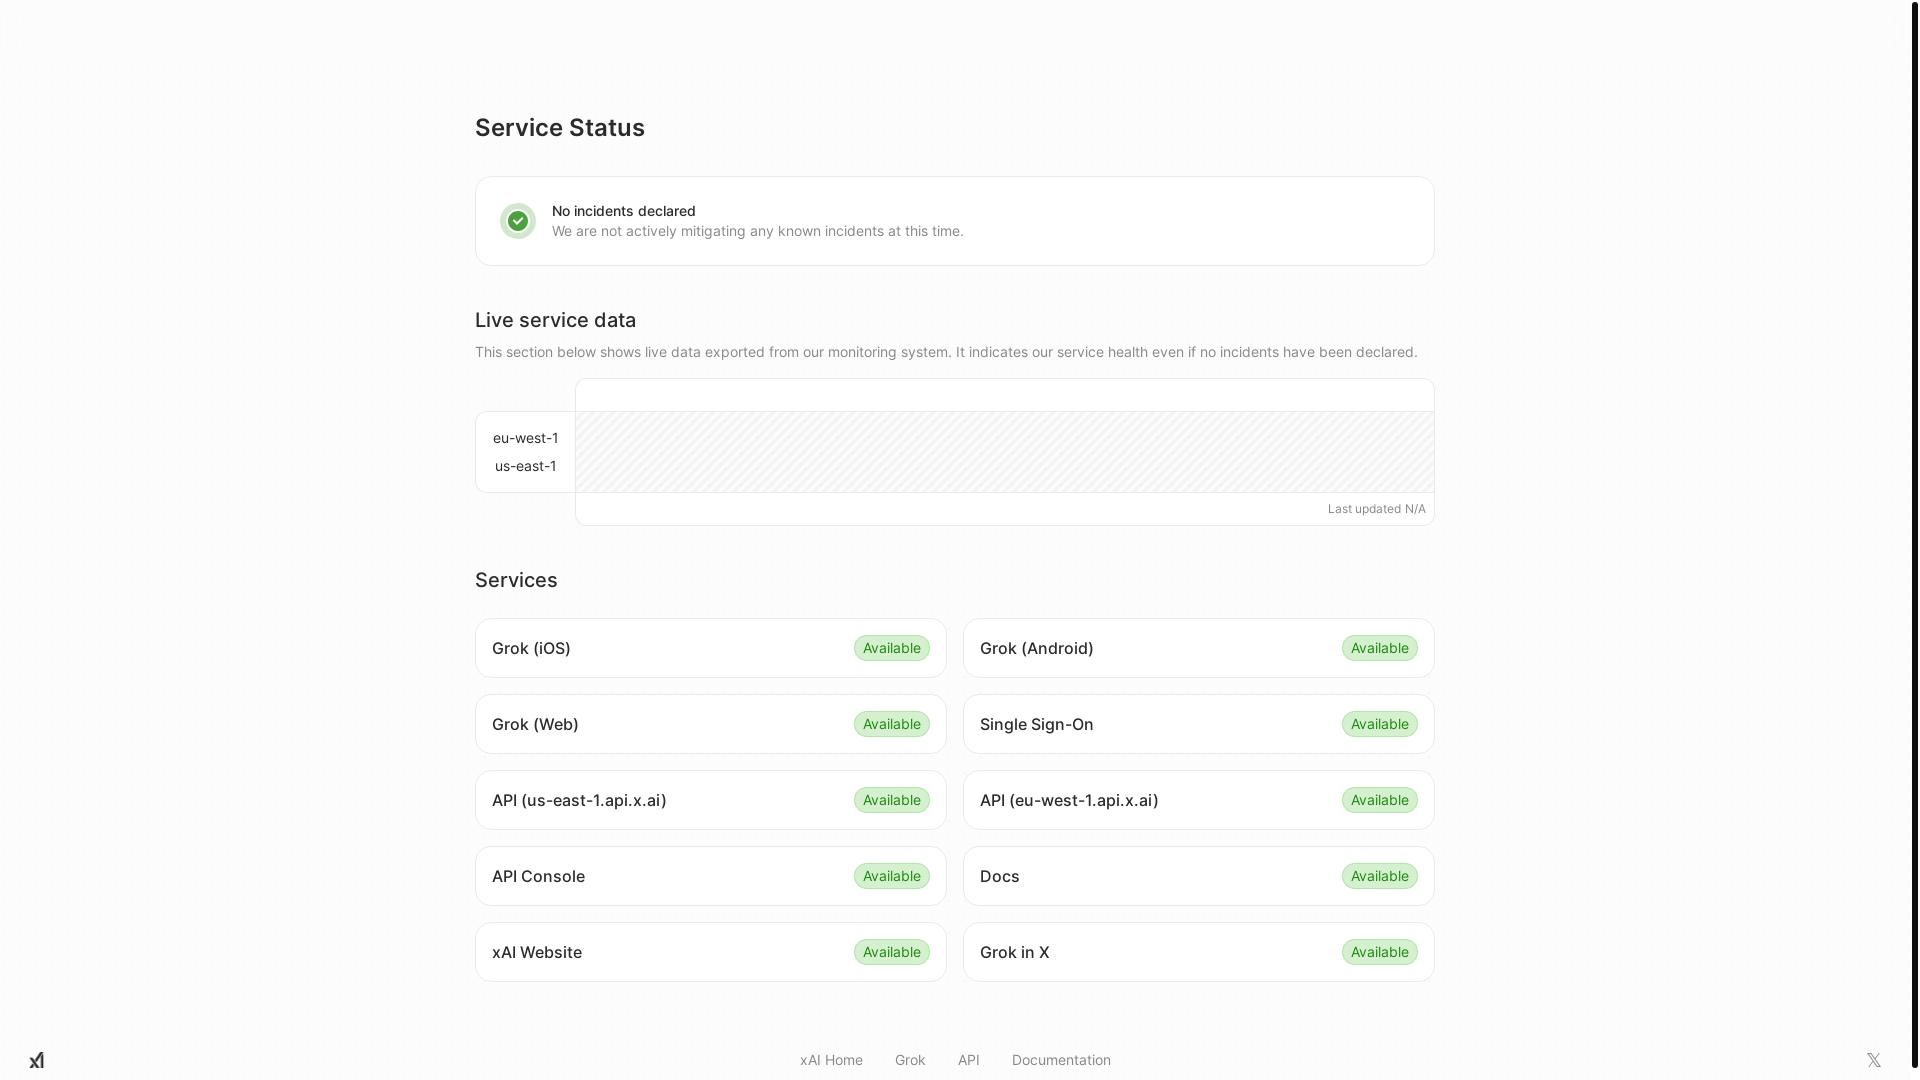Click the hatched live data chart area

coord(1005,452)
